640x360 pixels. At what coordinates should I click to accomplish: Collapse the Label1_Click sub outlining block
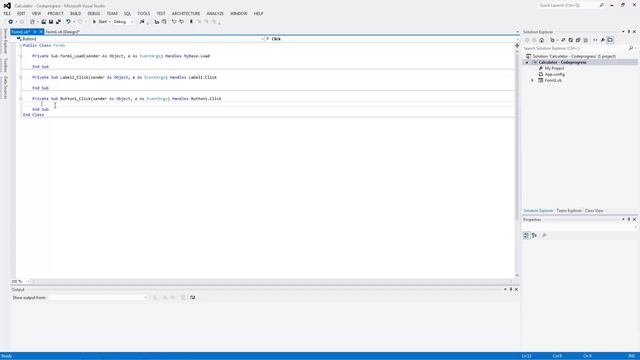pos(20,77)
